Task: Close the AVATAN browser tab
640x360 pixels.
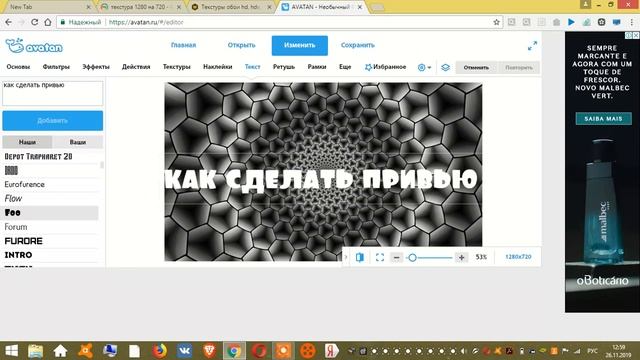Action: click(x=360, y=7)
